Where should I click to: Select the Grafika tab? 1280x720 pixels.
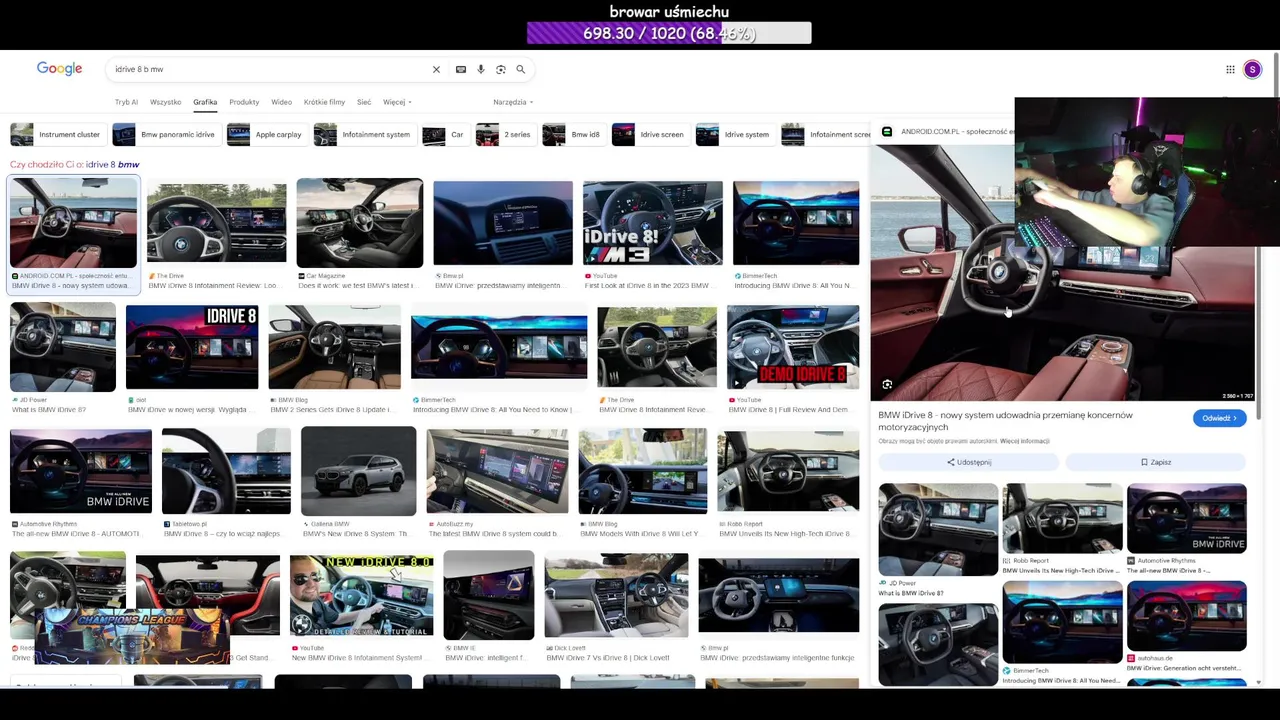(x=205, y=102)
